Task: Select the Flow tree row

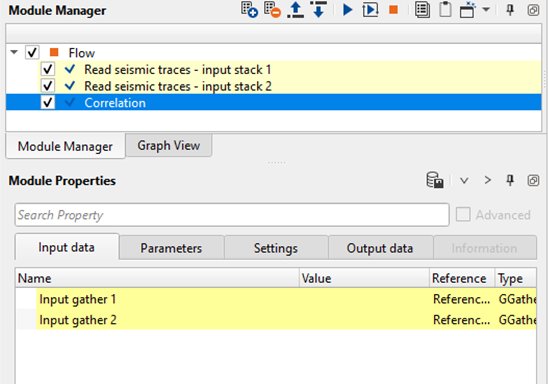Action: 273,53
